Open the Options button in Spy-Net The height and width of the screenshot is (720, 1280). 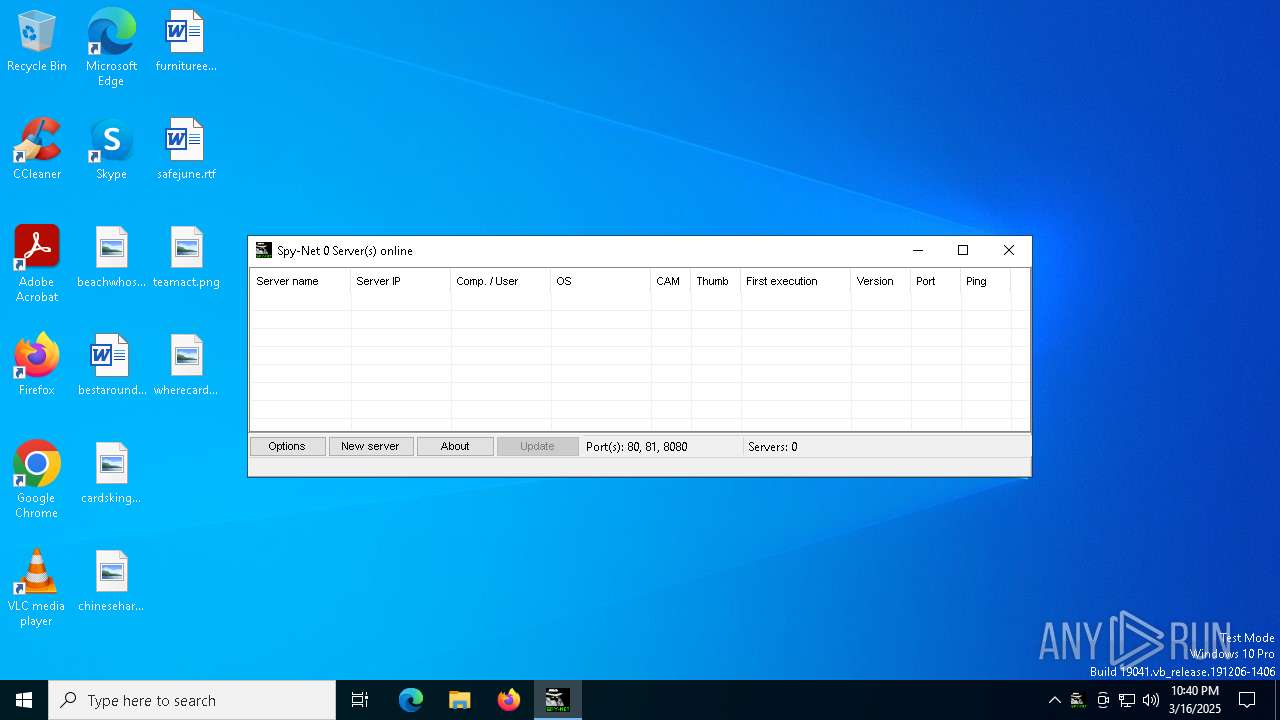pos(287,446)
